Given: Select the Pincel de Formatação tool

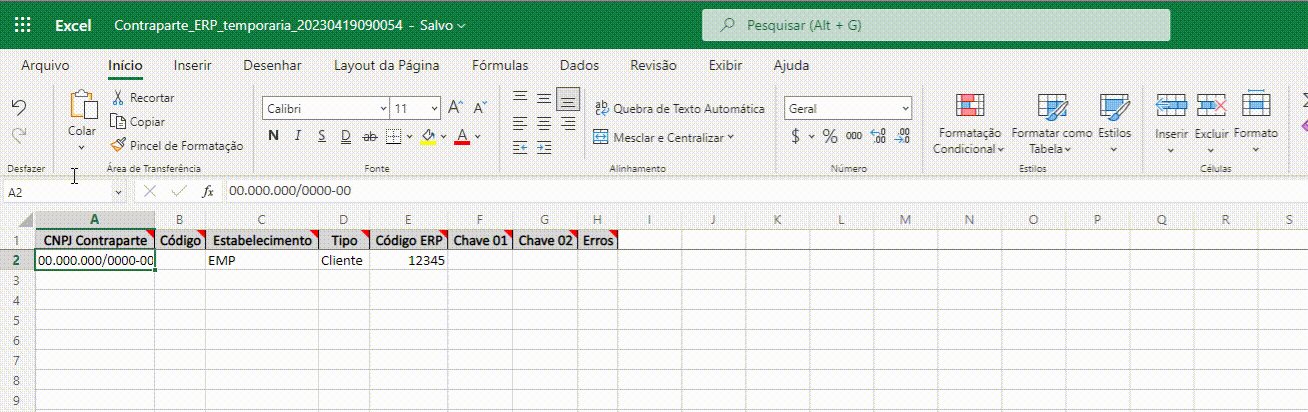Looking at the screenshot, I should (177, 145).
